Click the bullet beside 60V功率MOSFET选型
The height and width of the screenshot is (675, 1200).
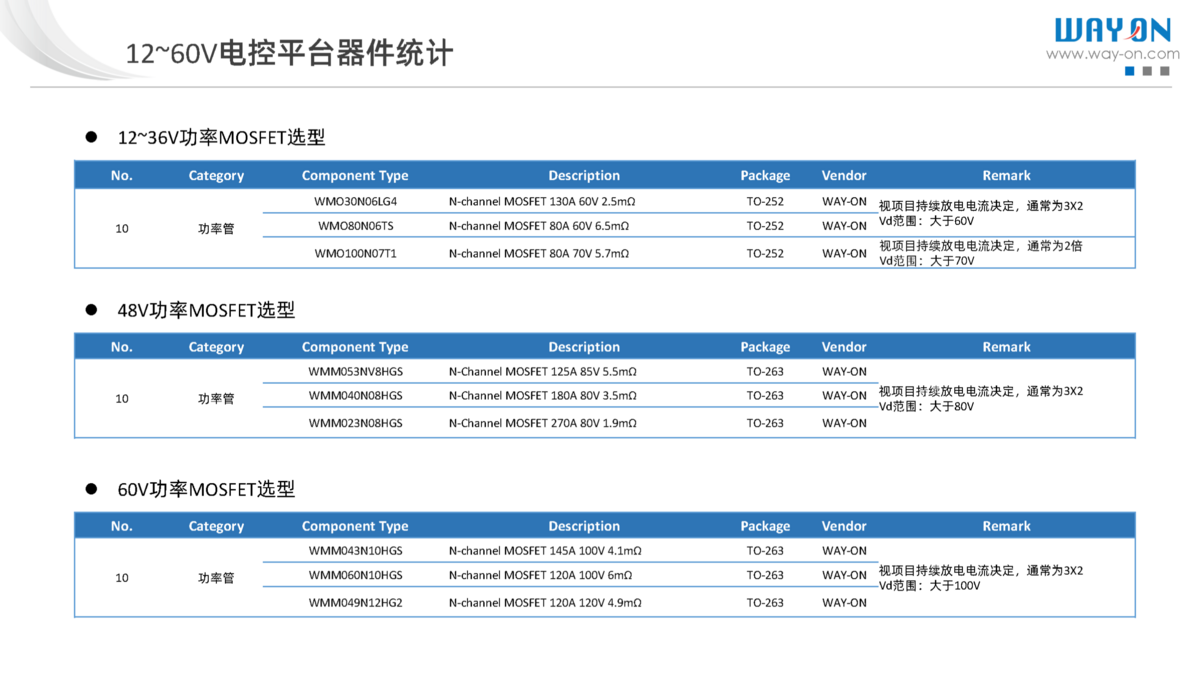(91, 489)
